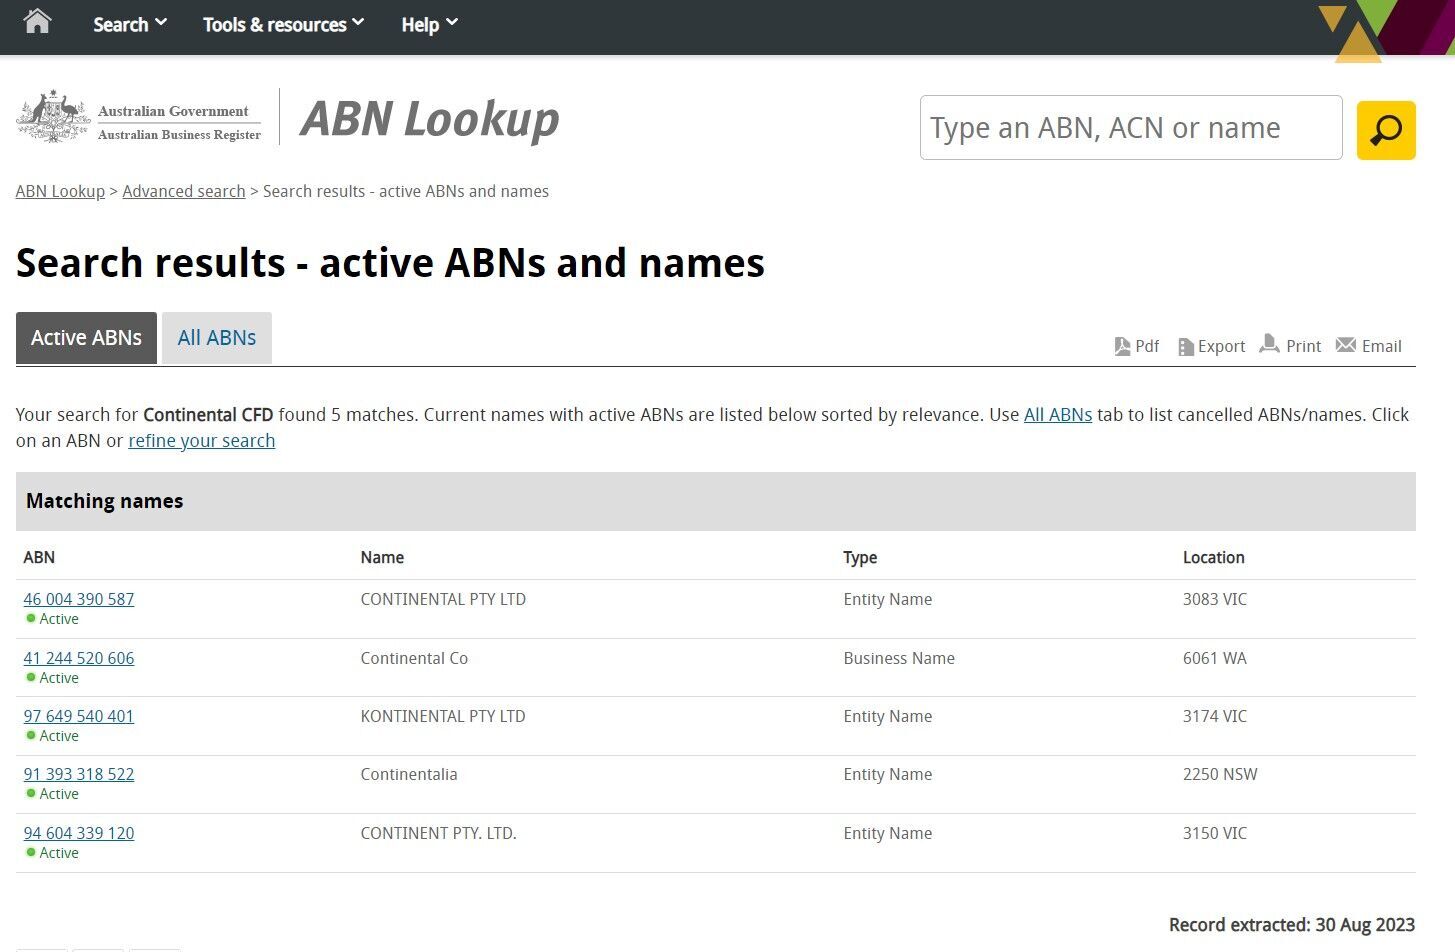
Task: Click the Name column header
Action: pos(382,557)
